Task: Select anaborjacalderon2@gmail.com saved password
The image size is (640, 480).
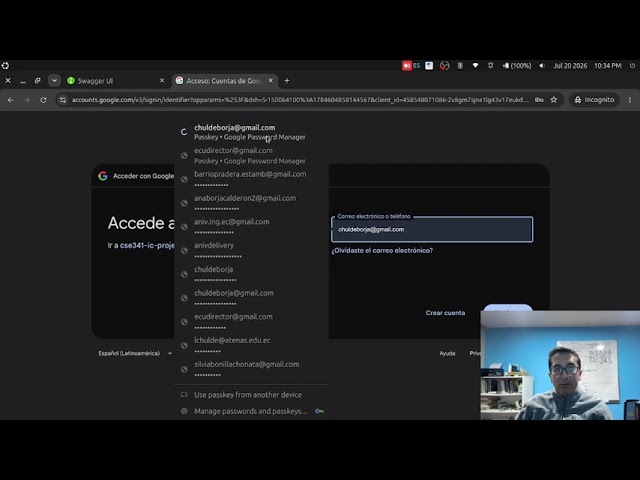Action: tap(251, 203)
